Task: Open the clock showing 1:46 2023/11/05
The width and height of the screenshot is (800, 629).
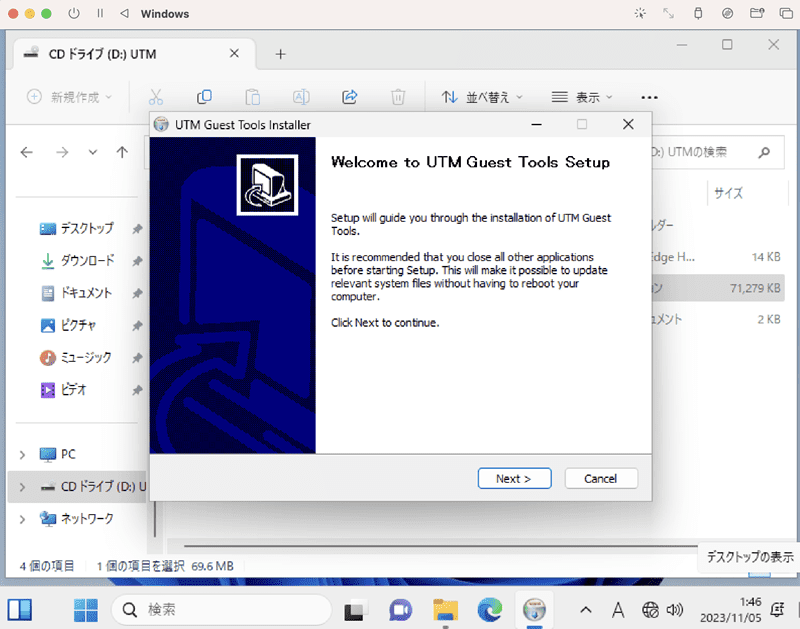Action: pyautogui.click(x=731, y=610)
